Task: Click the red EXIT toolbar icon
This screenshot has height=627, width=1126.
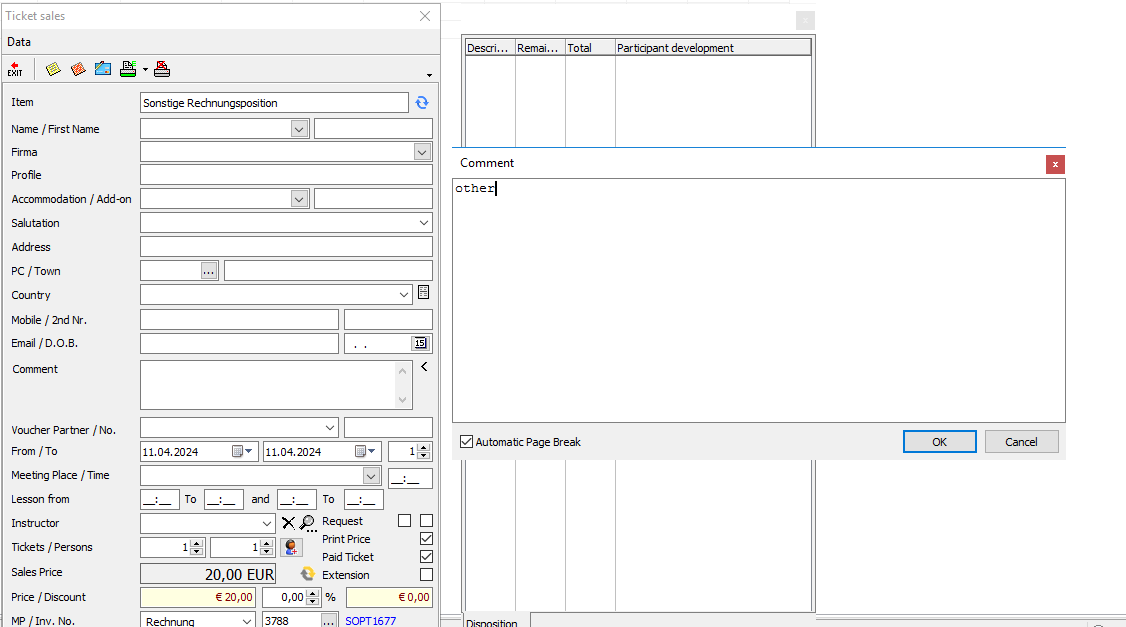Action: click(15, 69)
